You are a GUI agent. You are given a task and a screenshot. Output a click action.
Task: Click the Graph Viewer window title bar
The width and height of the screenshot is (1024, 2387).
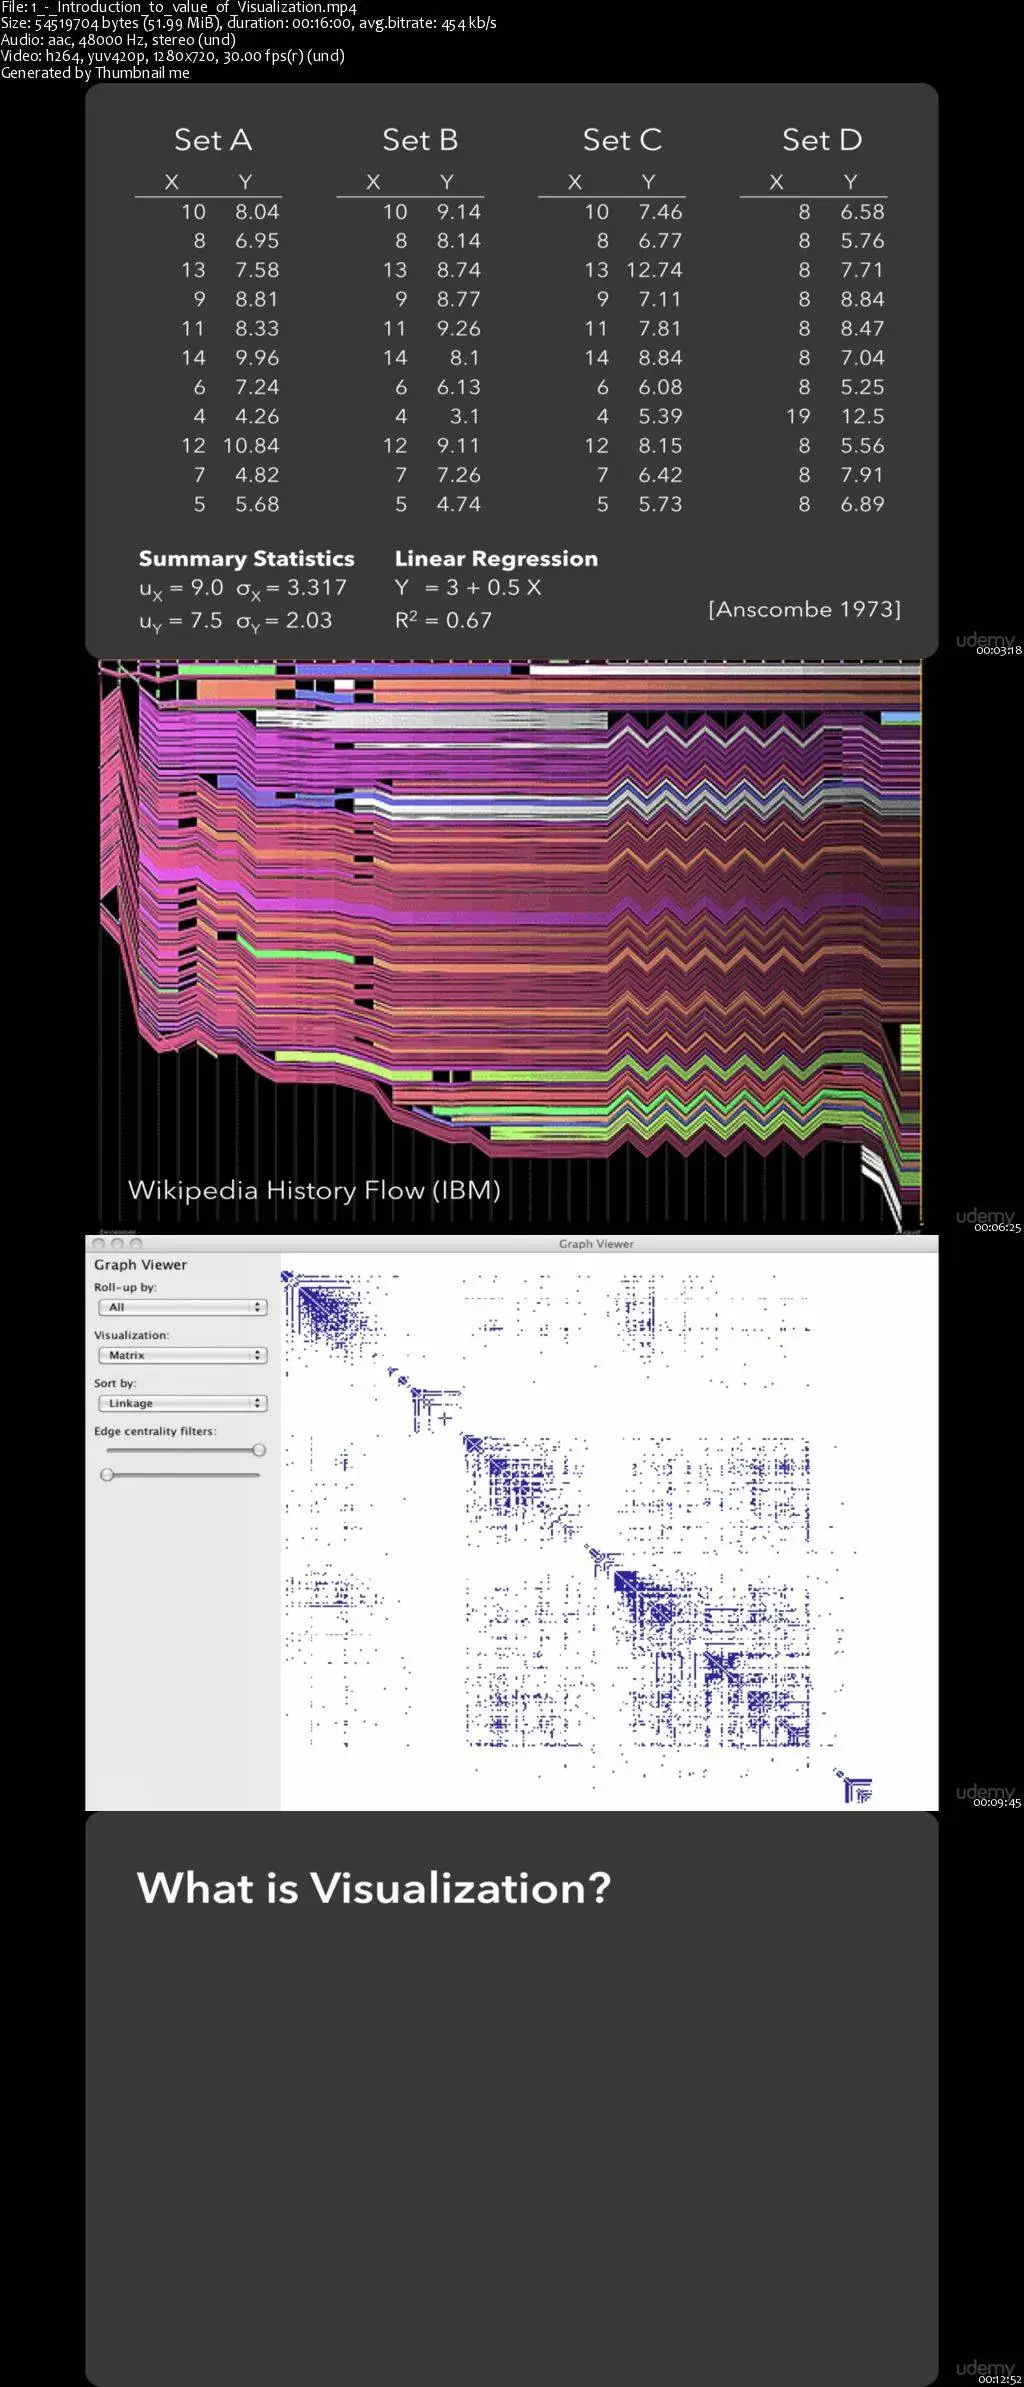(x=512, y=1244)
